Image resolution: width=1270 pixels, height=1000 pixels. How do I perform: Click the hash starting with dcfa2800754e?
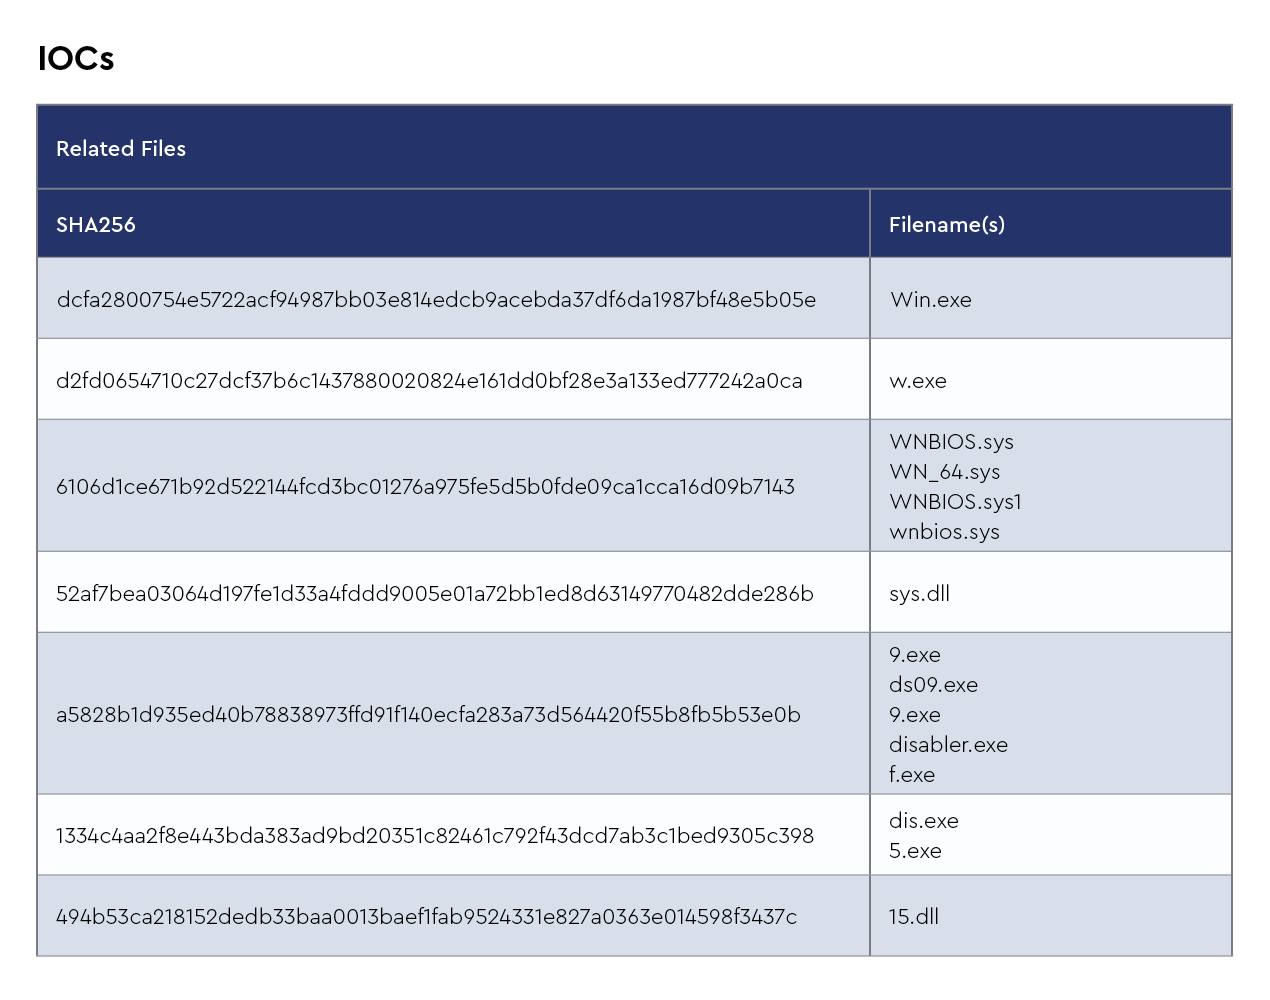[436, 300]
